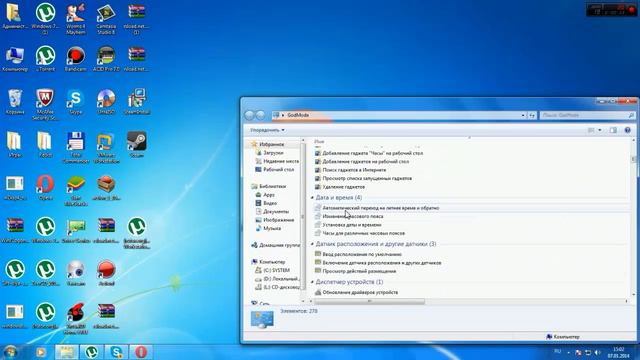Switch to Explorer in the taskbar
The width and height of the screenshot is (640, 360).
67,352
